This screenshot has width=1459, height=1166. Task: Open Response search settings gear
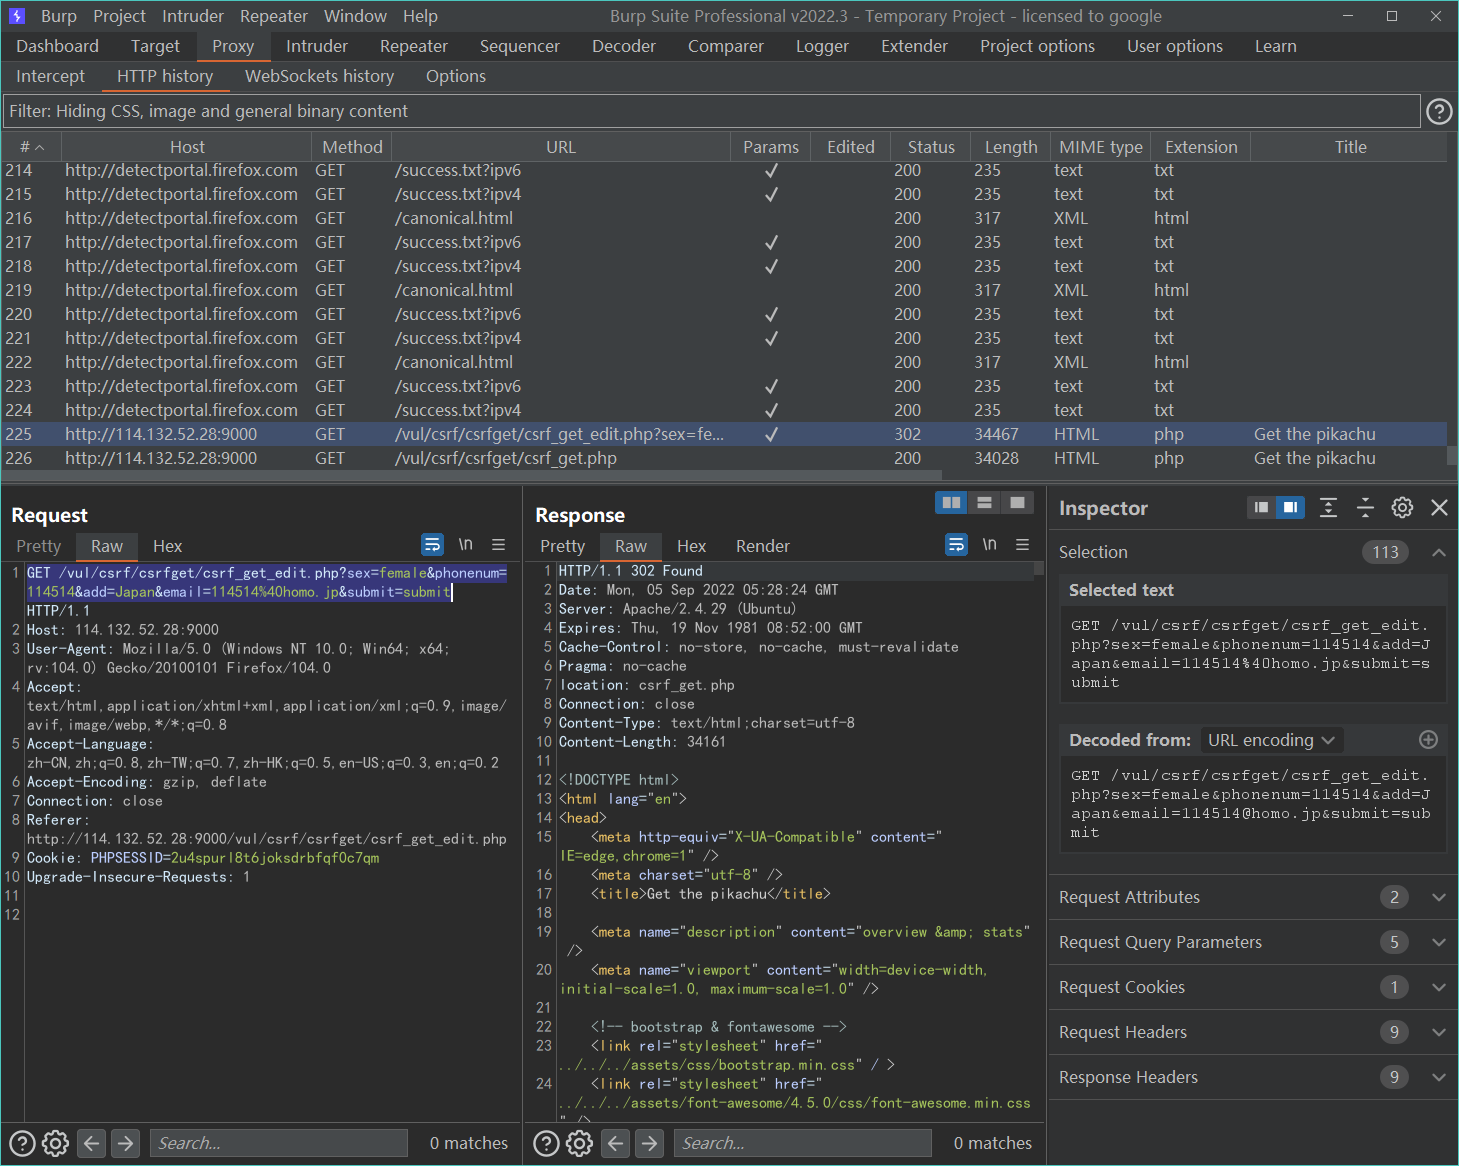click(x=580, y=1143)
